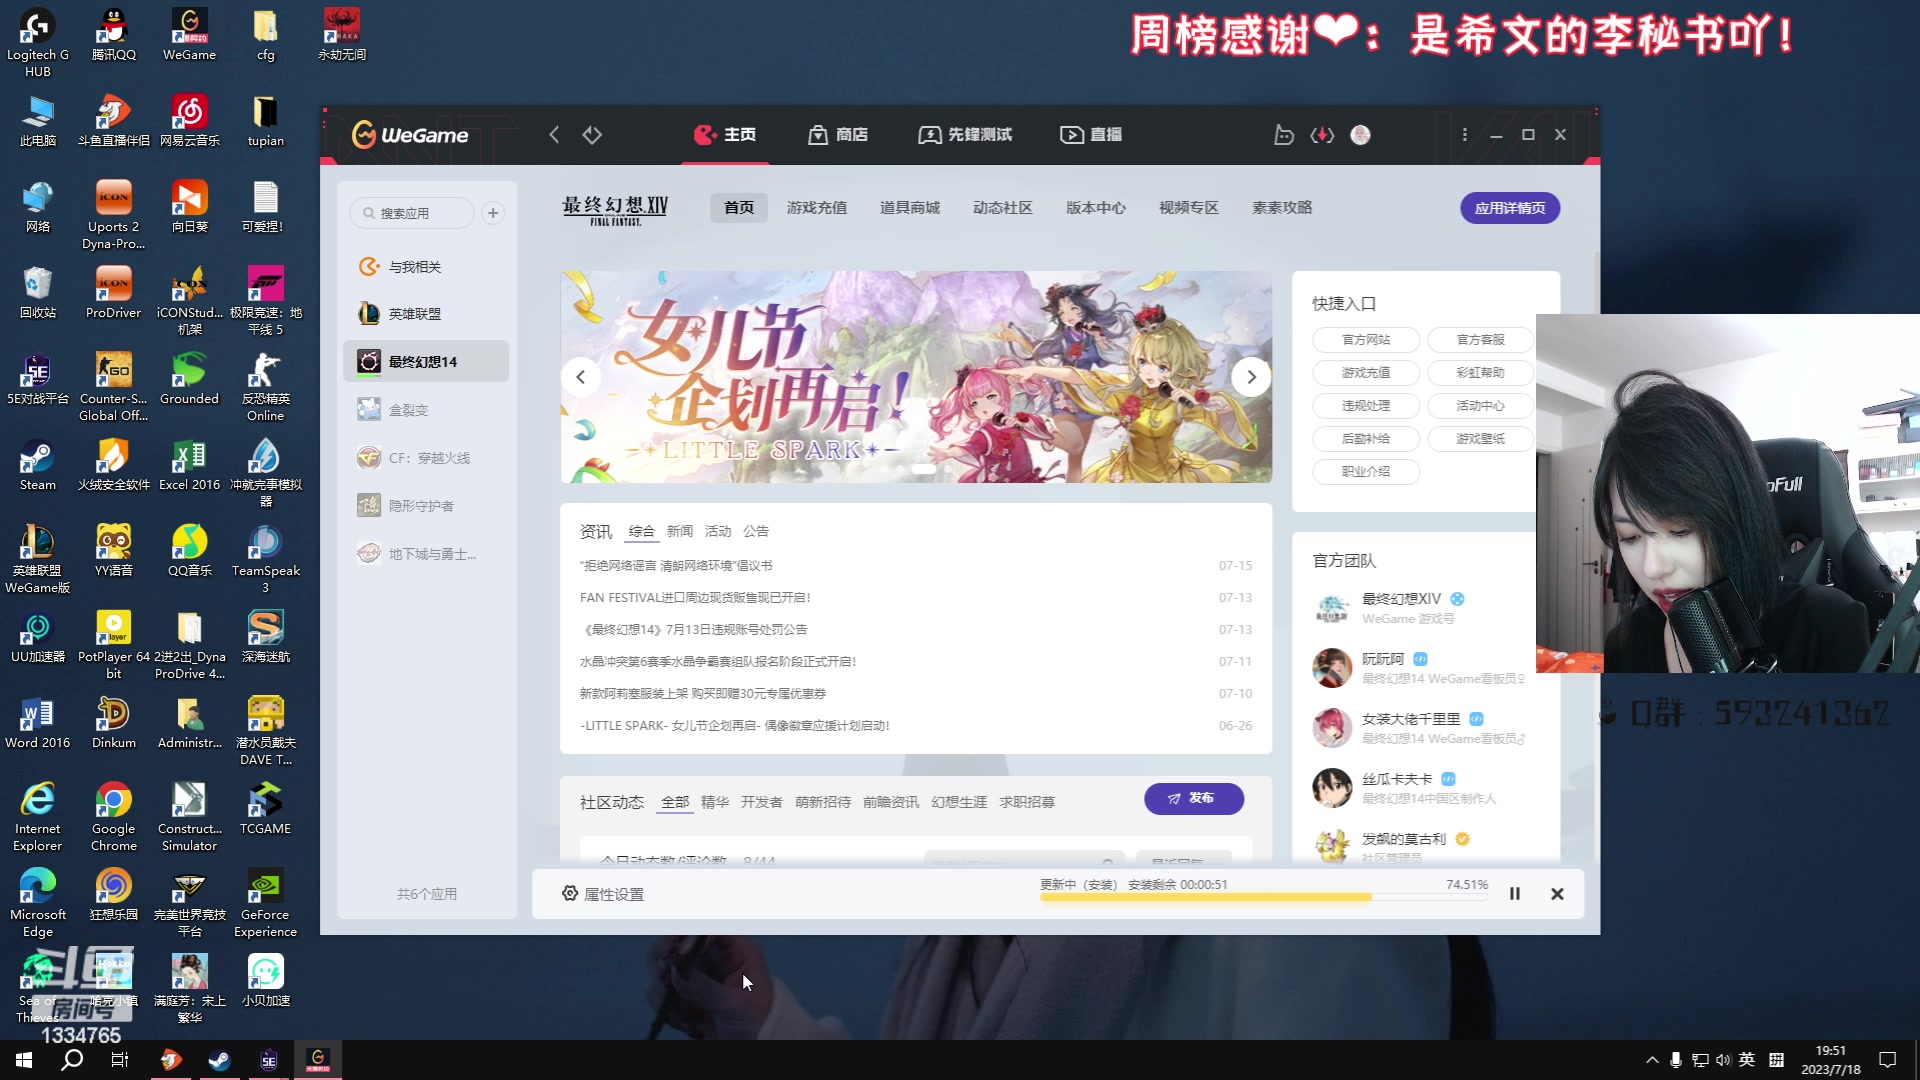The width and height of the screenshot is (1920, 1080).
Task: Open Steam from the taskbar
Action: pos(219,1060)
